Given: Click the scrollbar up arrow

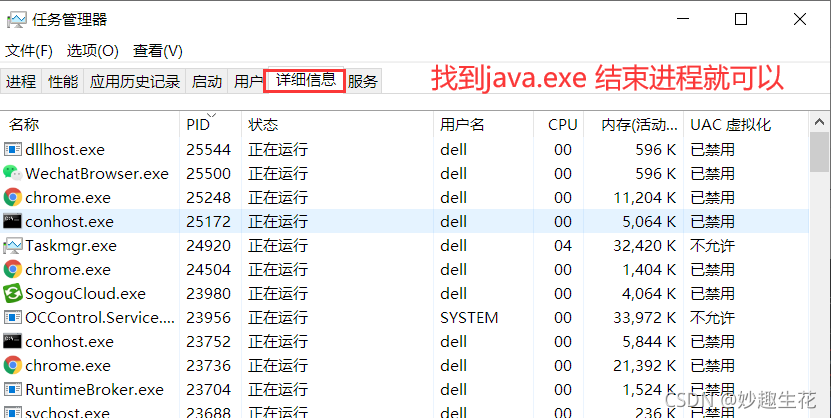Looking at the screenshot, I should (x=819, y=122).
